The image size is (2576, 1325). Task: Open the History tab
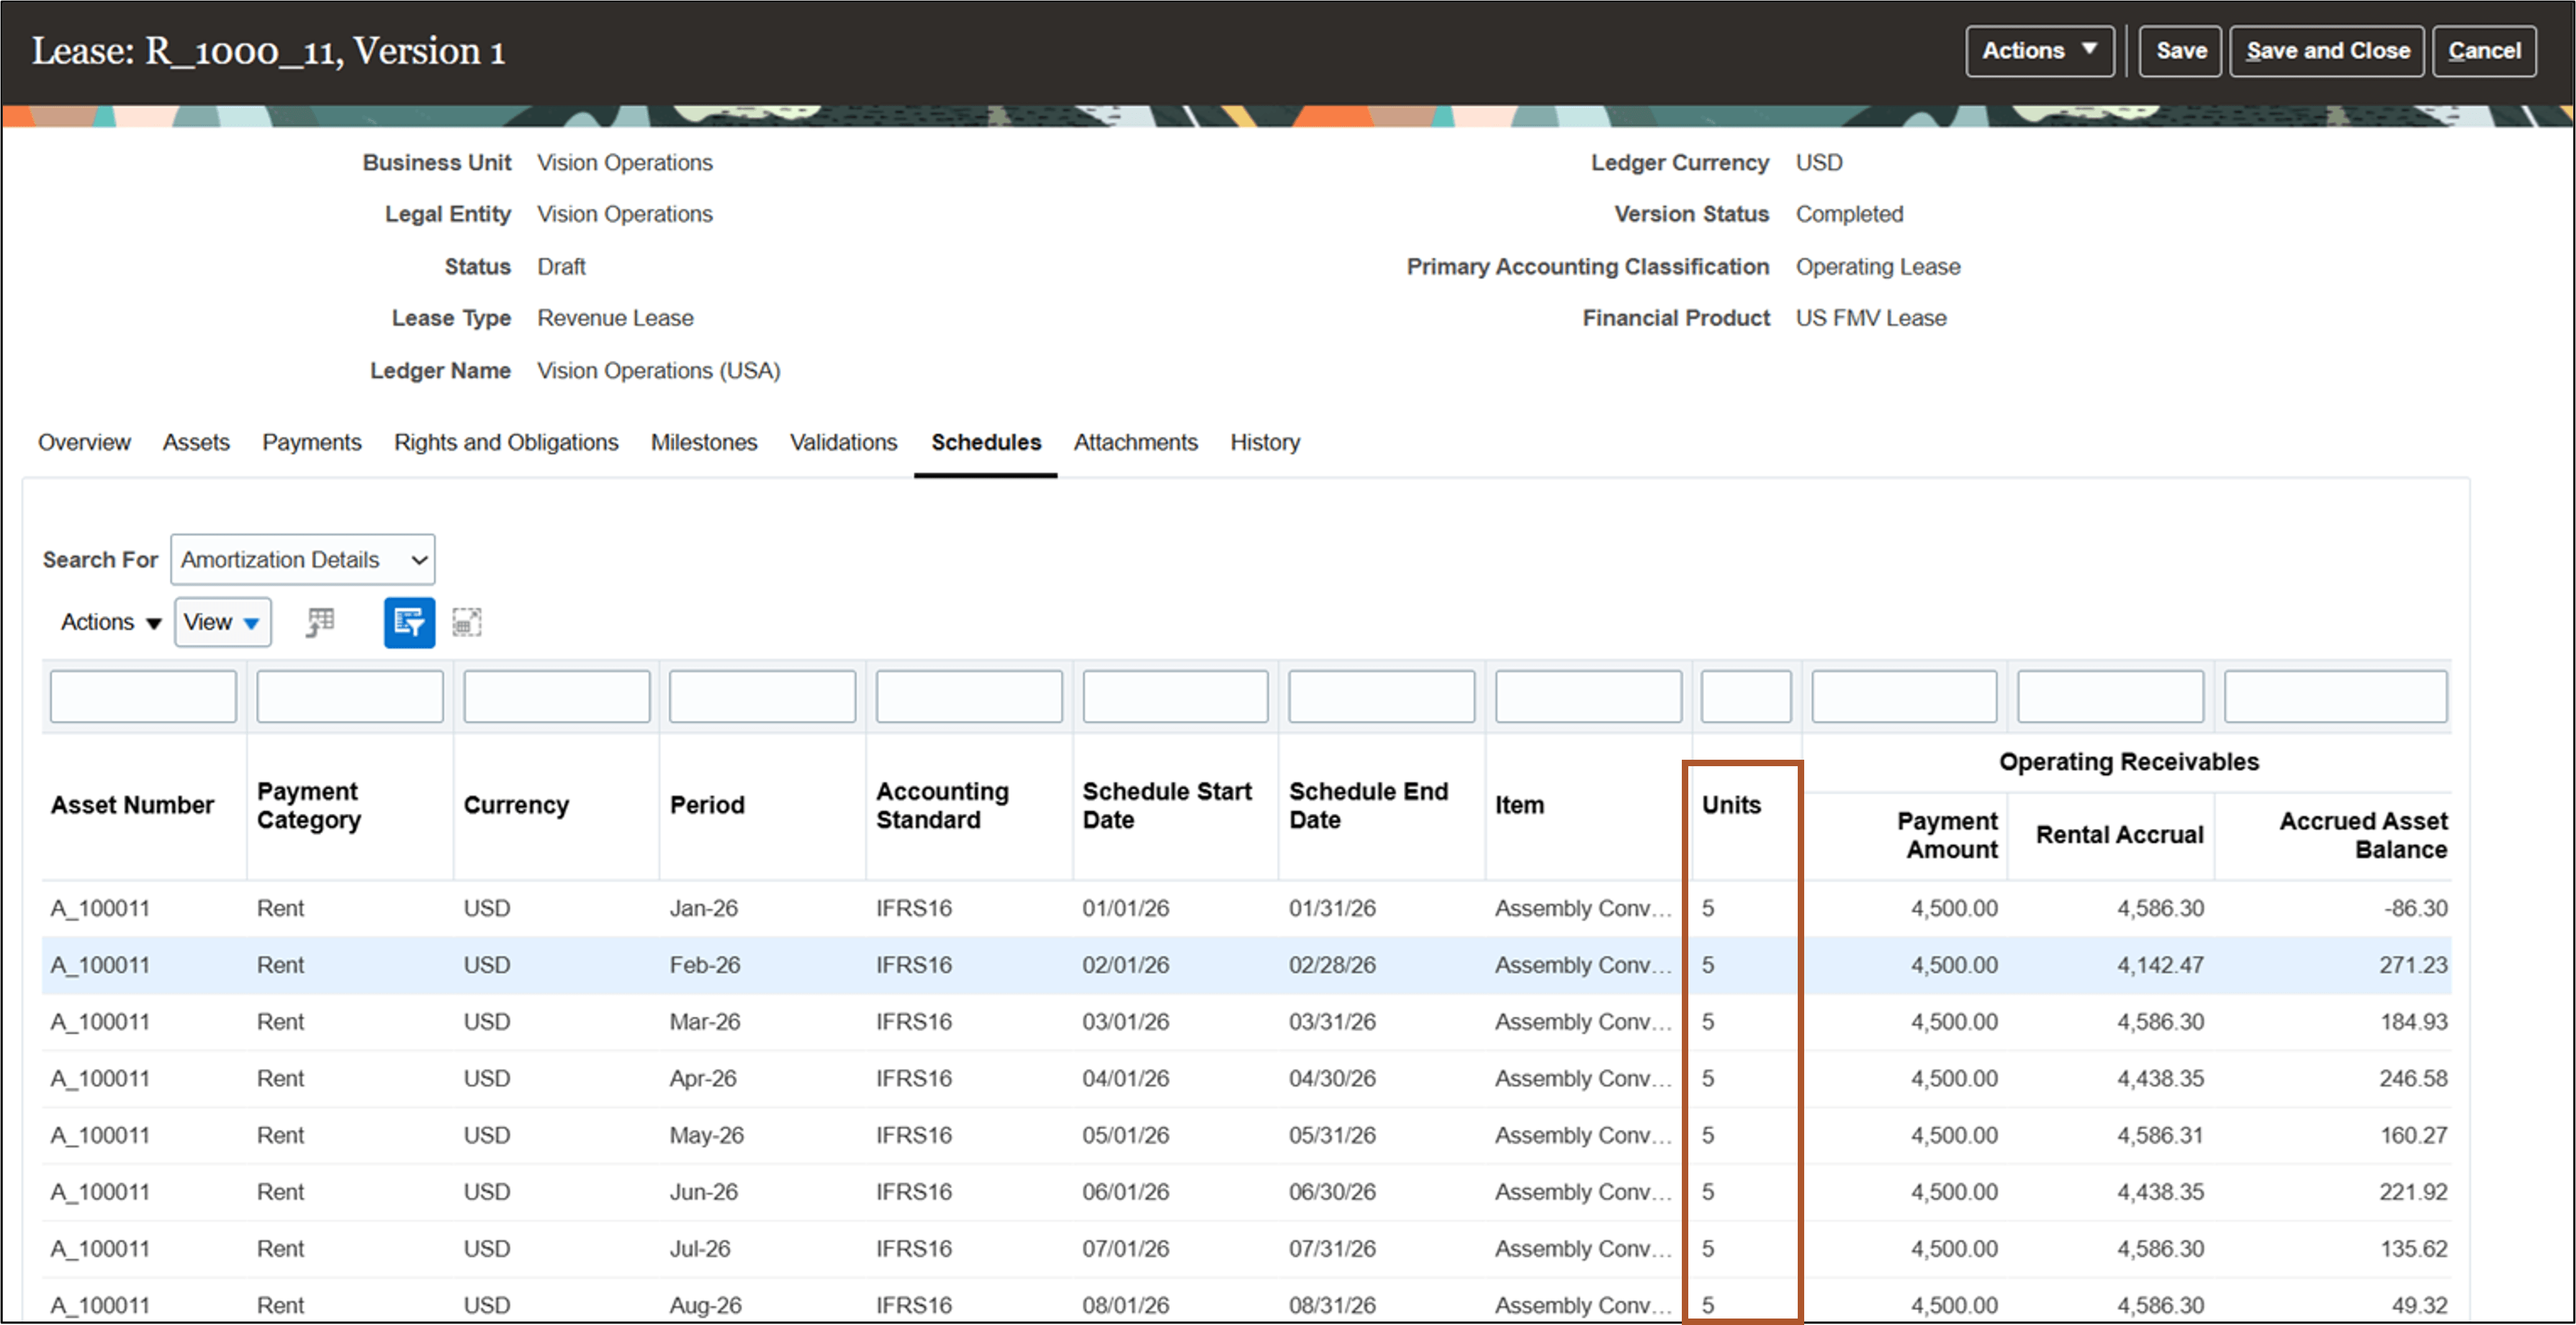[x=1265, y=442]
